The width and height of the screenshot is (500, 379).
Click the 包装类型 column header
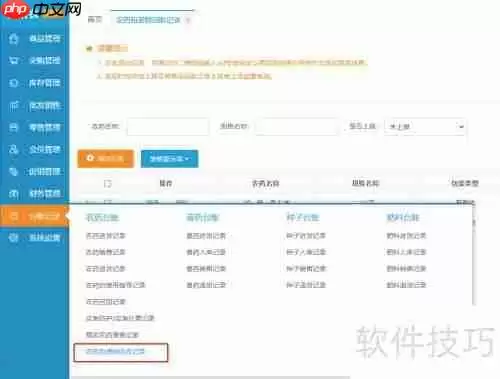pyautogui.click(x=465, y=183)
